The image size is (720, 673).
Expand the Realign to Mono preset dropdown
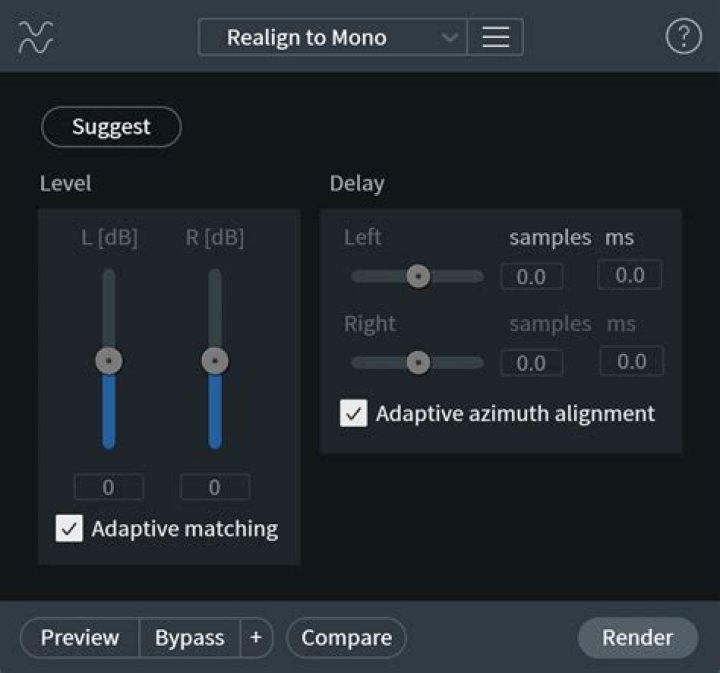click(332, 38)
